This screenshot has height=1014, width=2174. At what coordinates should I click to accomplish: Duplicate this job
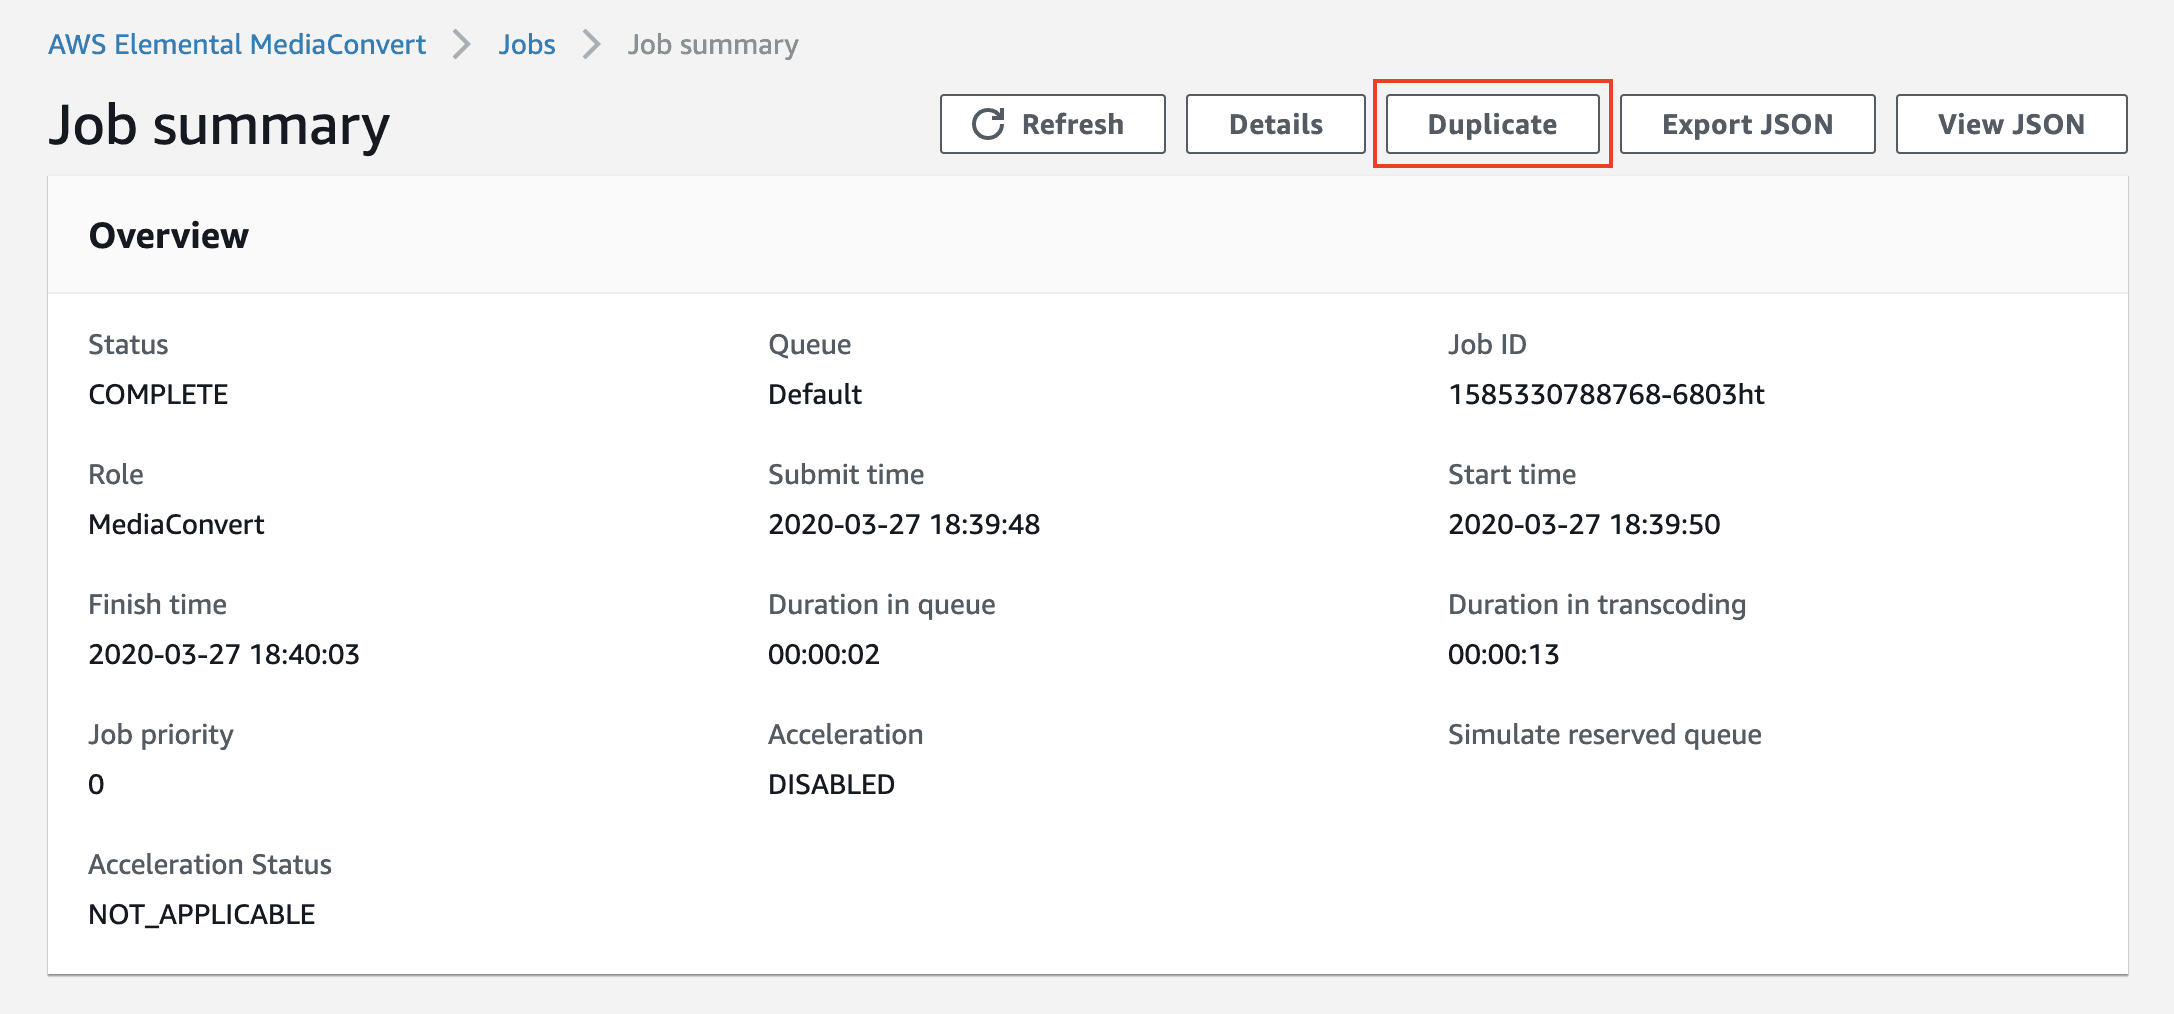[1492, 124]
